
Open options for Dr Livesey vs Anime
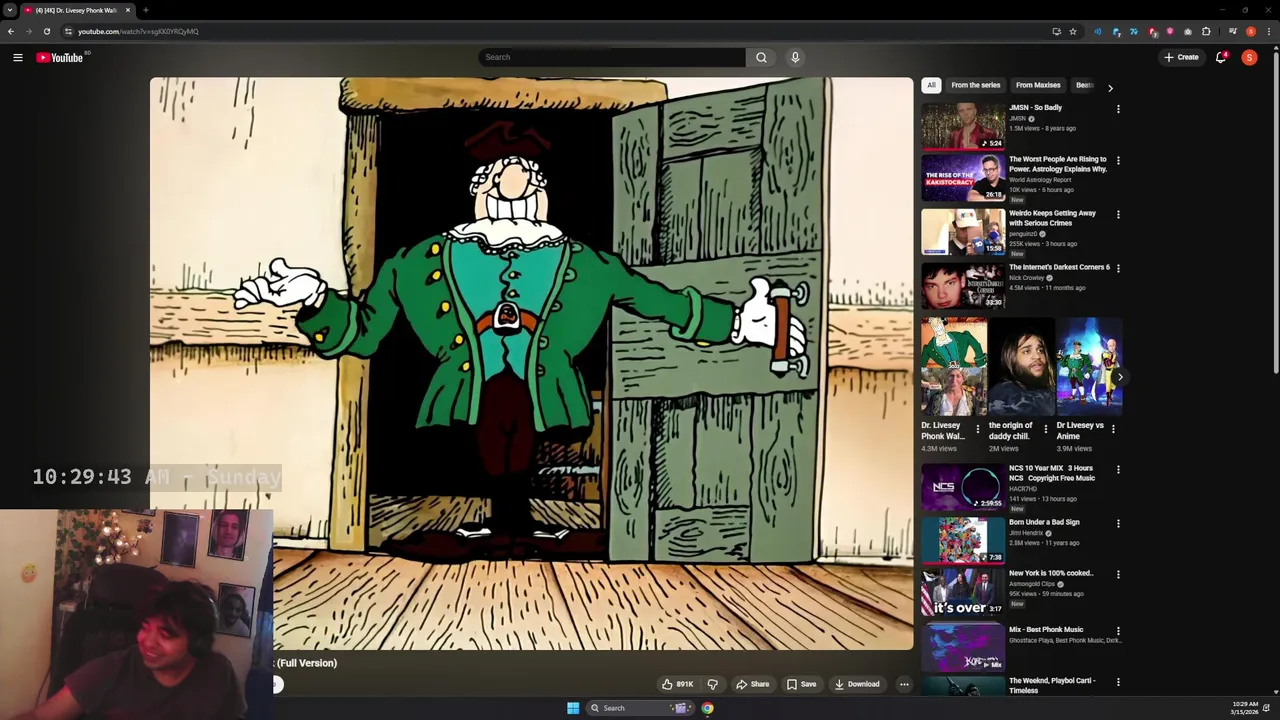tap(1113, 429)
